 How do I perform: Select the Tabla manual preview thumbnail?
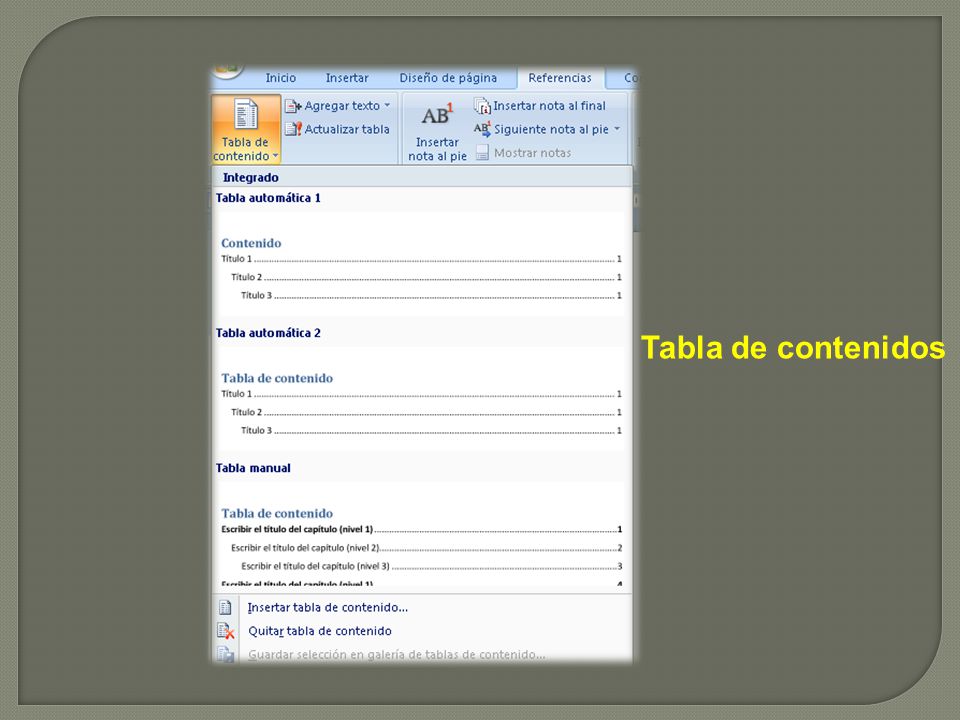click(420, 534)
